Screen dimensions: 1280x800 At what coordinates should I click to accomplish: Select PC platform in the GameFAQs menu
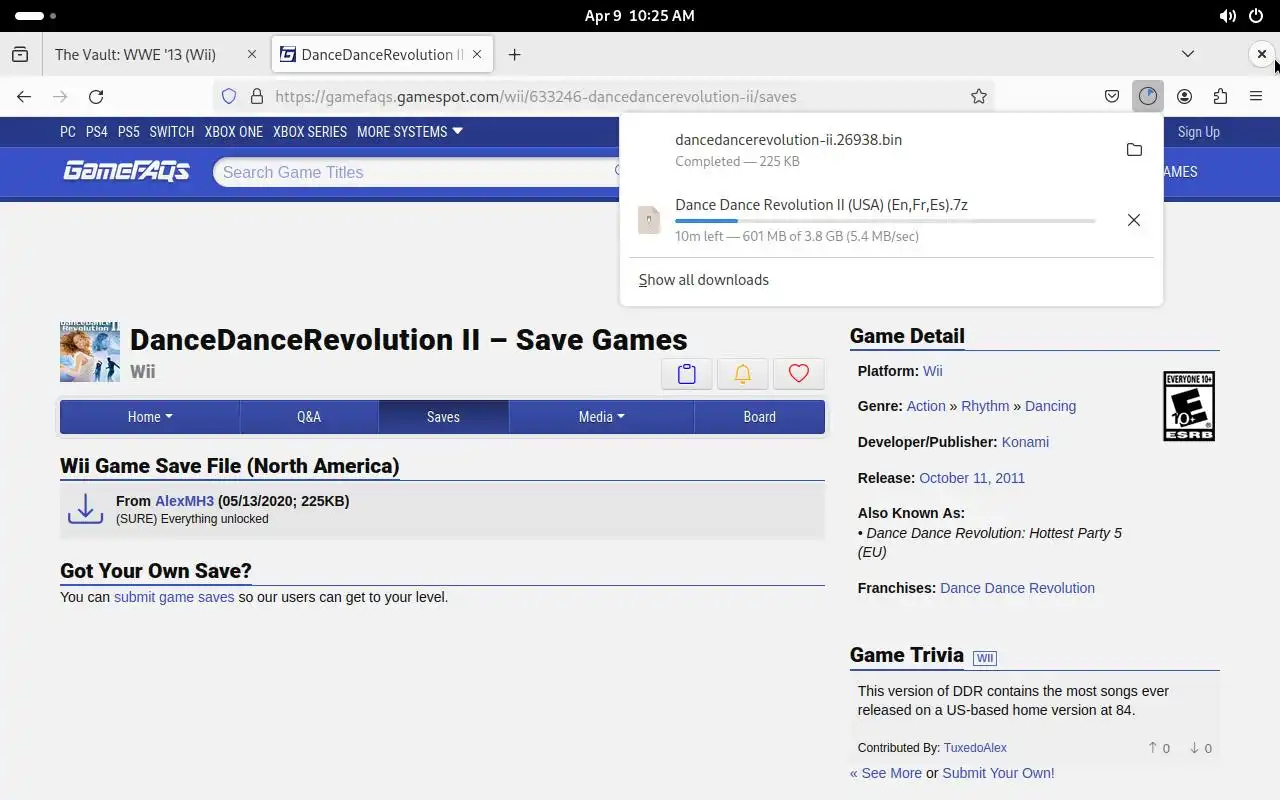point(68,132)
